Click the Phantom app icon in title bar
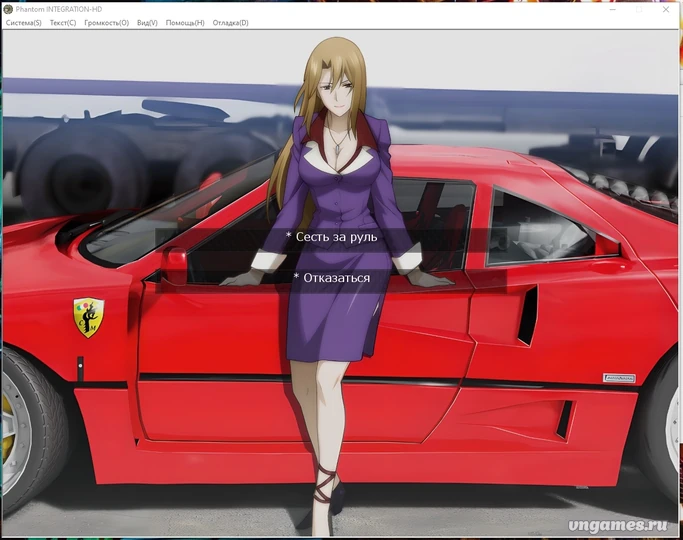Viewport: 683px width, 540px height. click(8, 8)
